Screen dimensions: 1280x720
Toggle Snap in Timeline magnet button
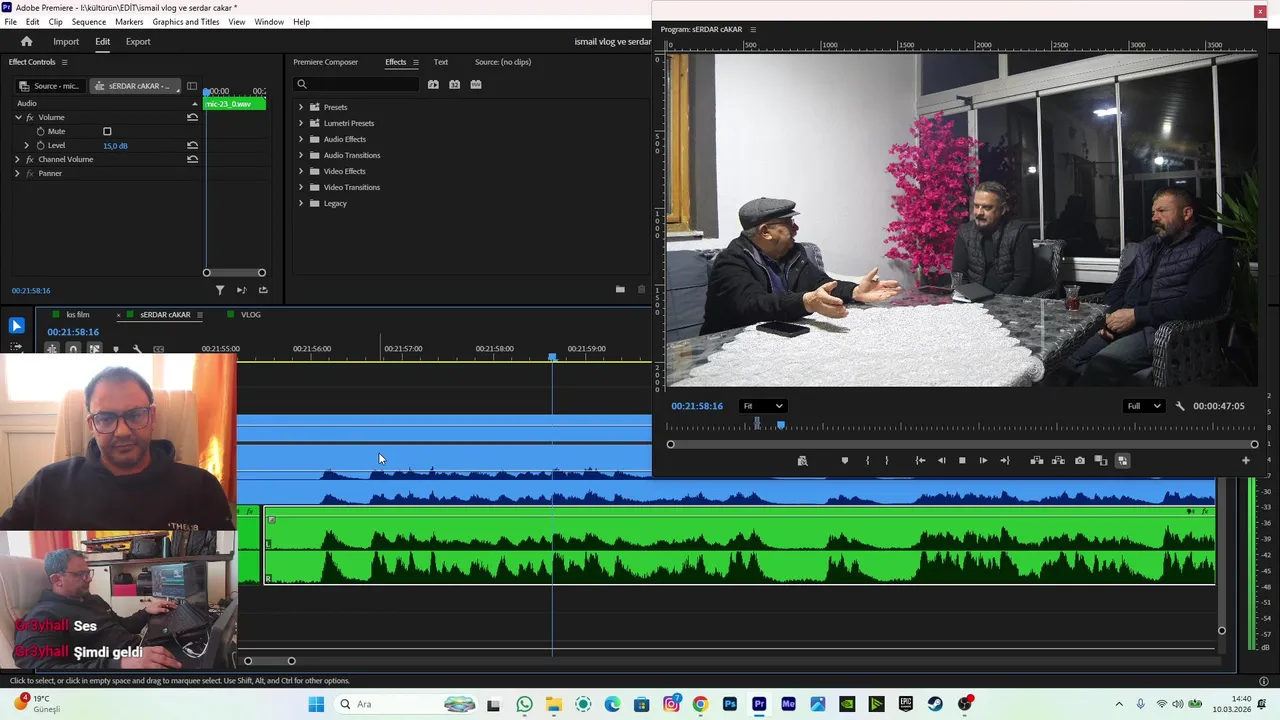coord(73,349)
